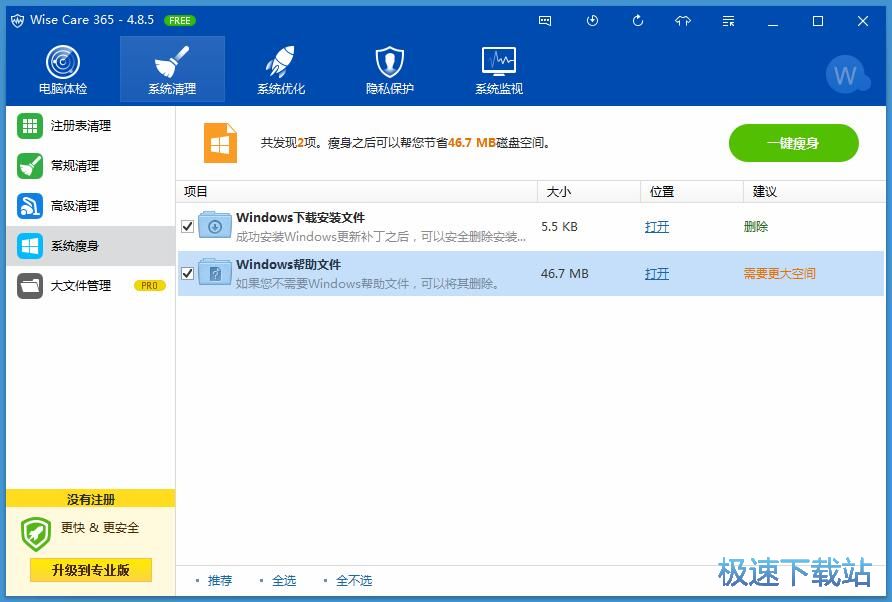Click 打开 link for Windows下载安装文件

tap(657, 226)
